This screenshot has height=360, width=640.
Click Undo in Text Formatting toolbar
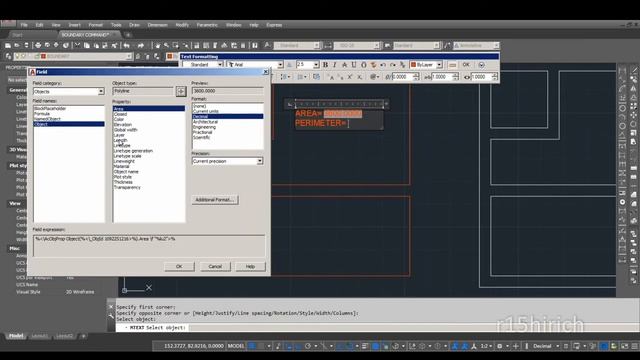[x=383, y=65]
